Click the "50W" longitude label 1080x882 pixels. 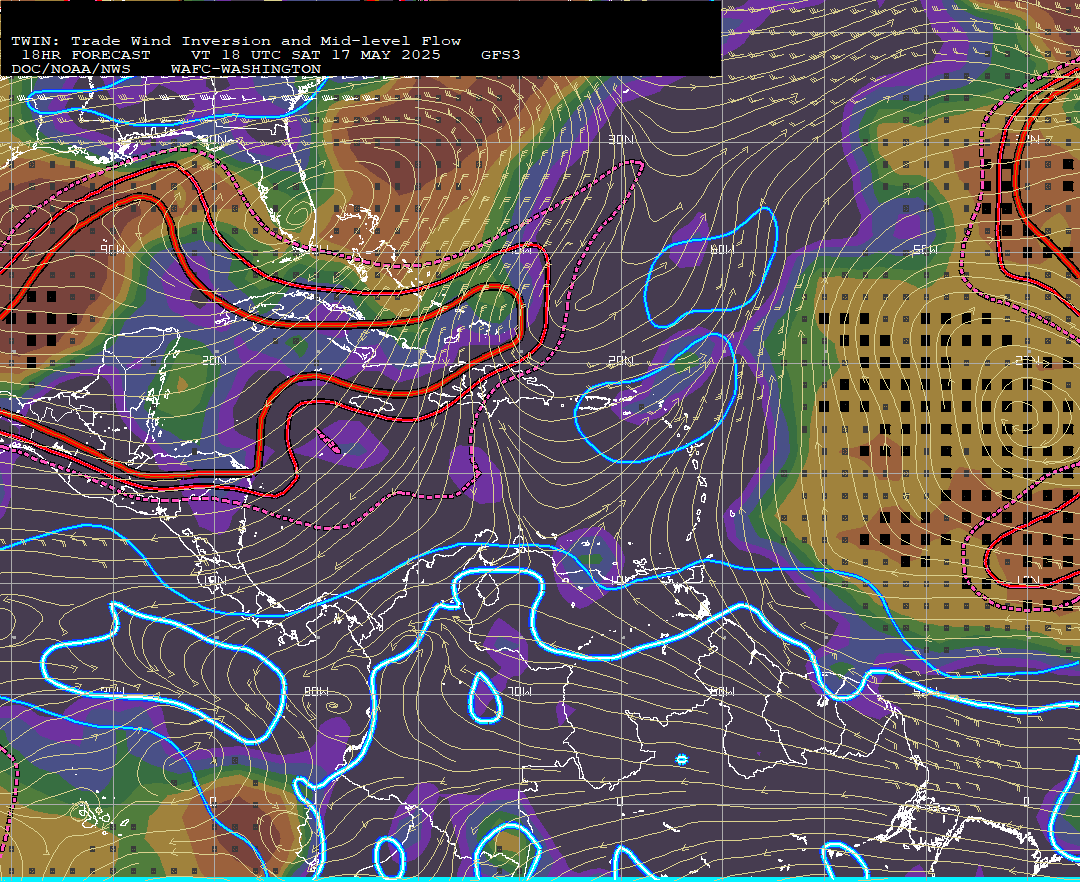pyautogui.click(x=924, y=250)
